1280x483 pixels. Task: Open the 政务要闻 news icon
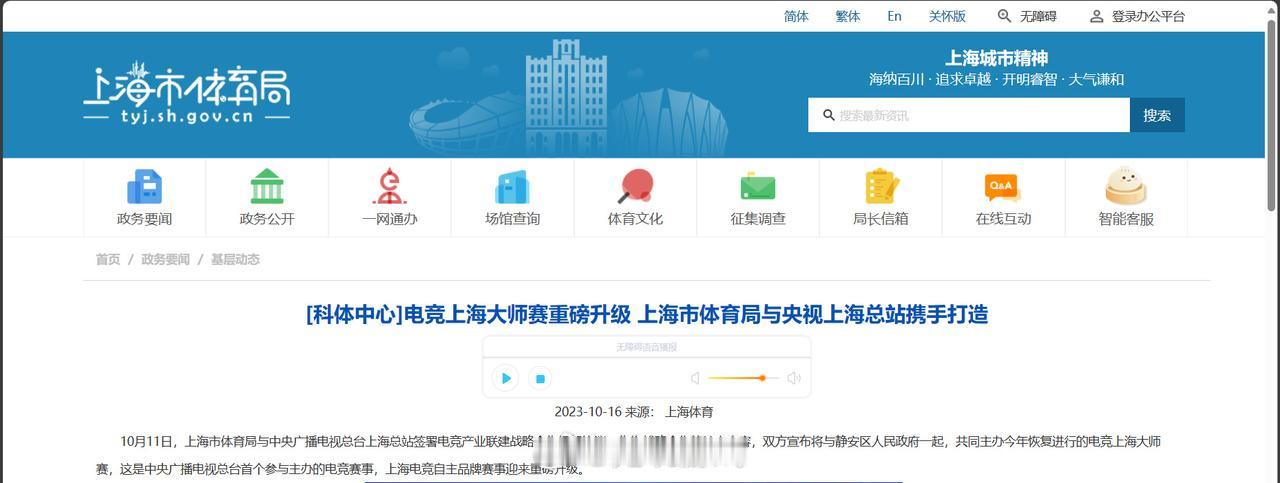[145, 187]
